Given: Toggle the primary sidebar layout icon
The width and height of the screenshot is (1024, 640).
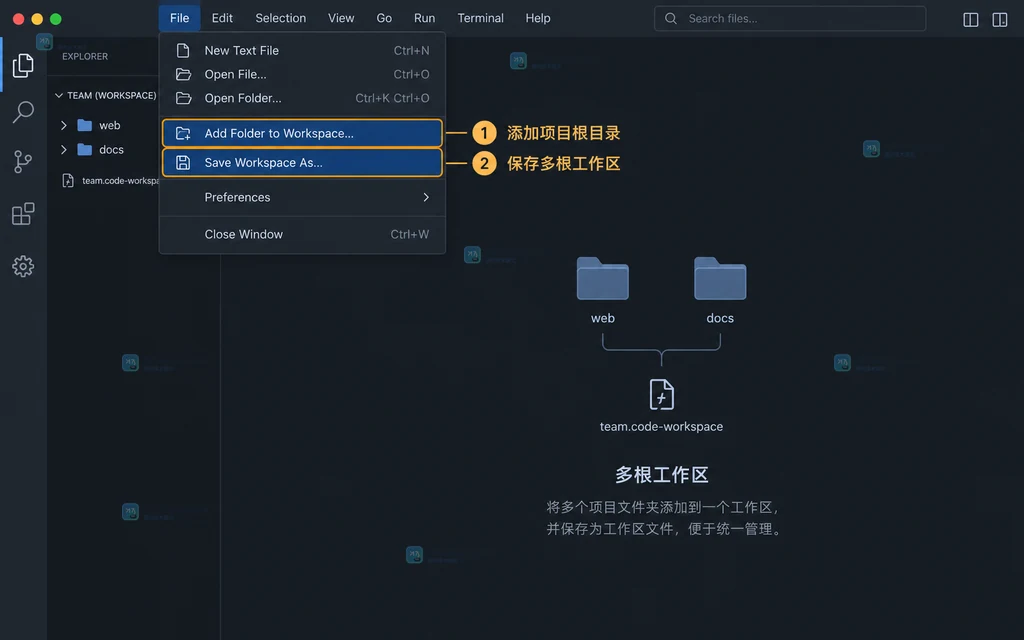Looking at the screenshot, I should (970, 20).
